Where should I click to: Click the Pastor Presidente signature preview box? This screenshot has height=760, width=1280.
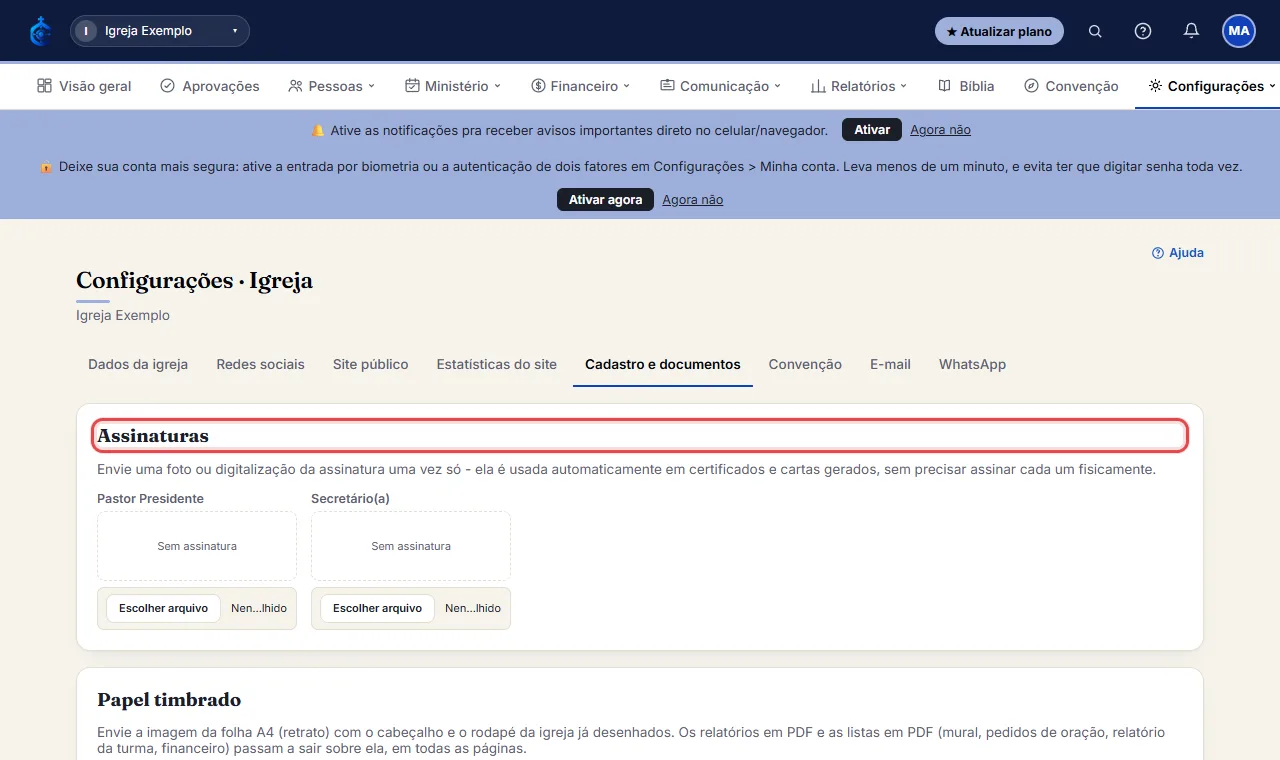[197, 546]
